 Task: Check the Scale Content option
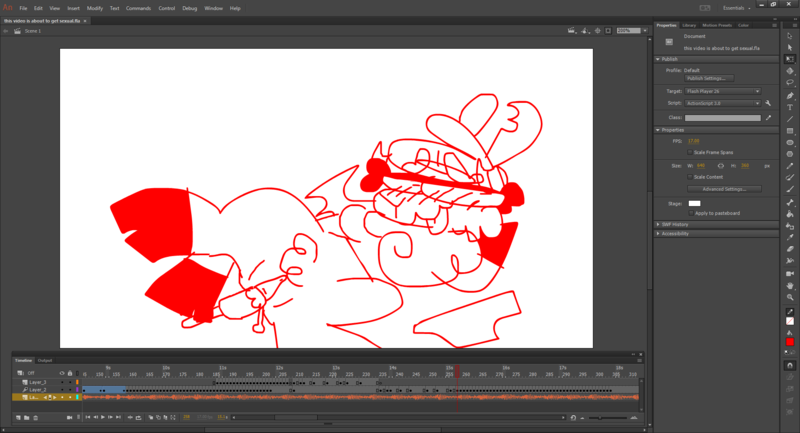691,177
